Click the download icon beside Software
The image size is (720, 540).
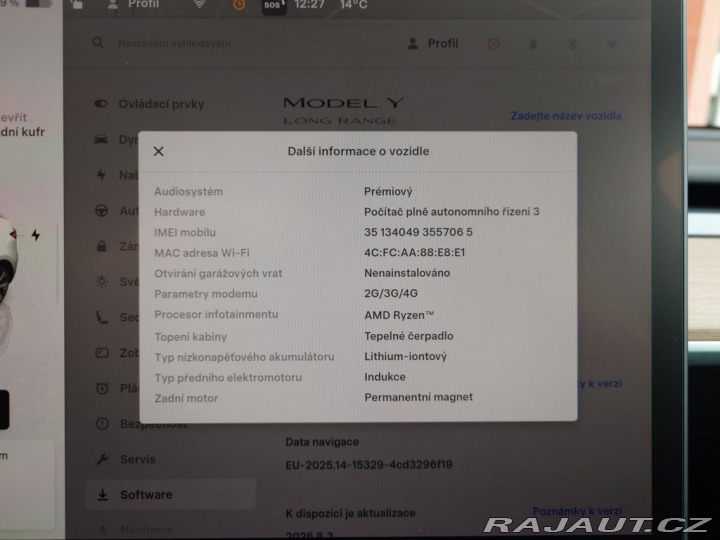click(x=103, y=495)
